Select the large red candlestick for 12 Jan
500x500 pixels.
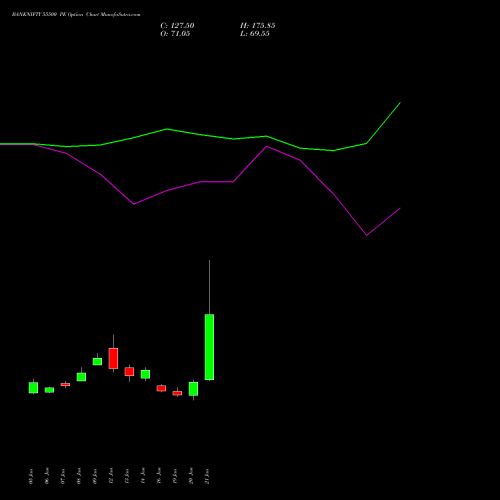(113, 358)
